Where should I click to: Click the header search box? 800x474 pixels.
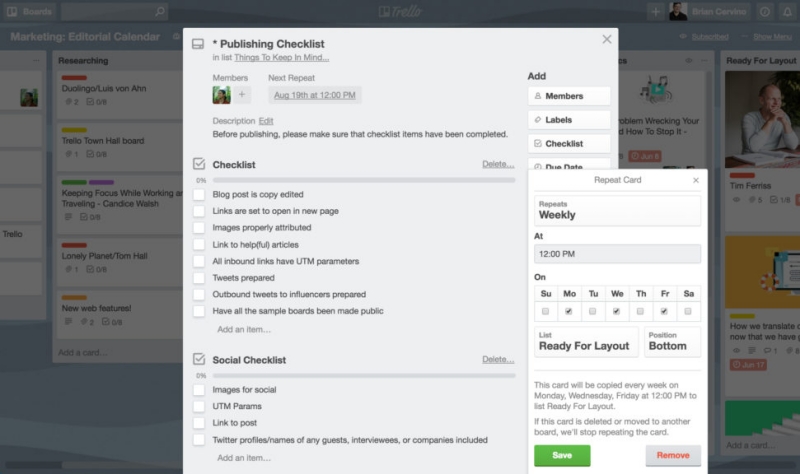pyautogui.click(x=114, y=11)
